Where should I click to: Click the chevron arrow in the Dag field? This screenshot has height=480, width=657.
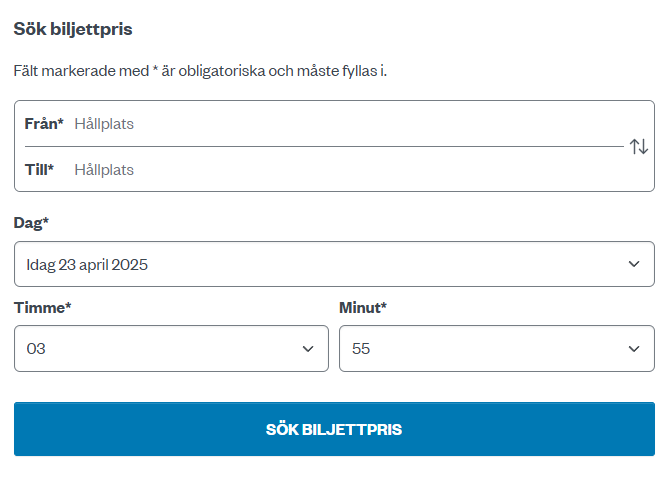(x=634, y=264)
